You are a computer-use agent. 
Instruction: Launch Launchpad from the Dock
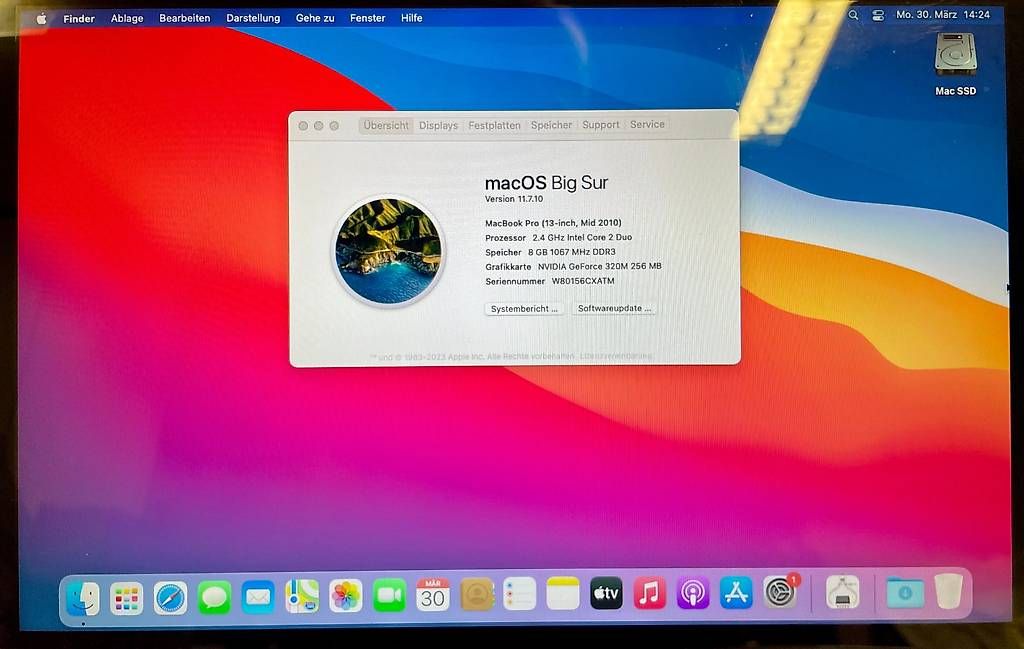(x=127, y=597)
